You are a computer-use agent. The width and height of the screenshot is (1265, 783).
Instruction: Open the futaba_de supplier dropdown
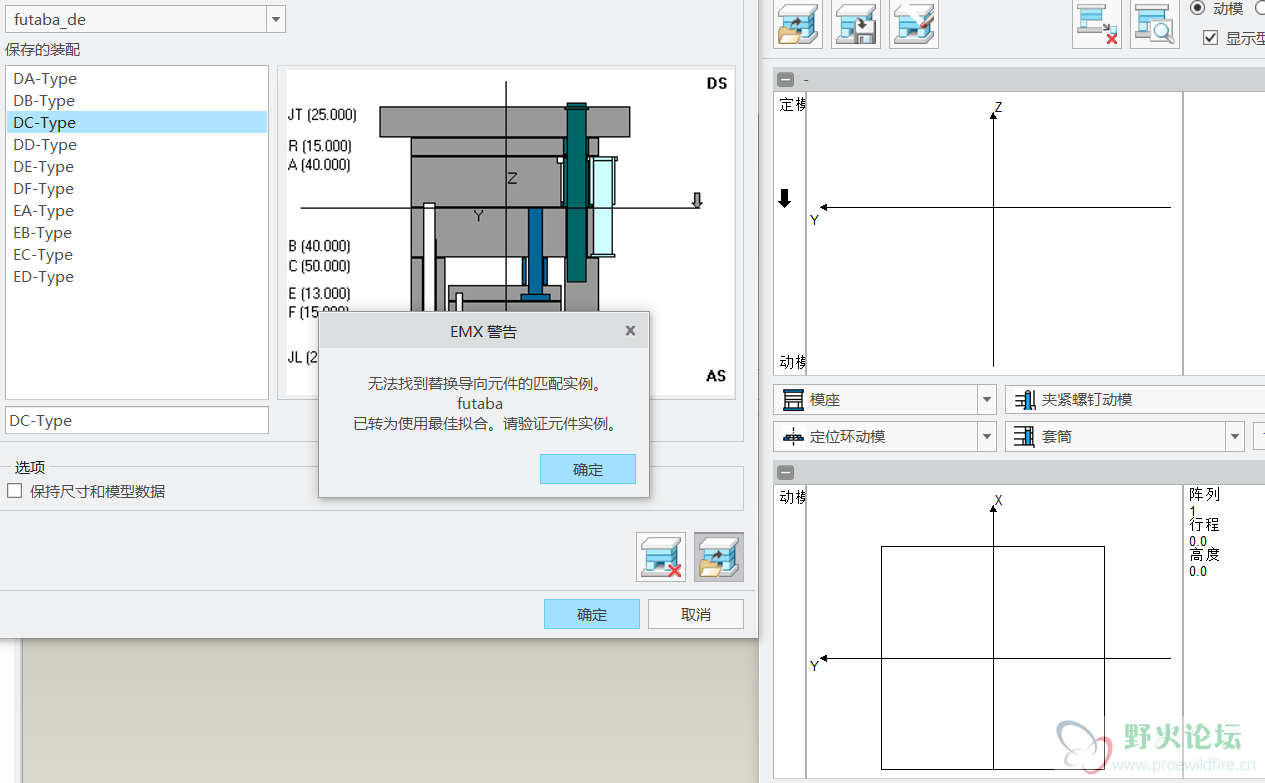tap(276, 19)
